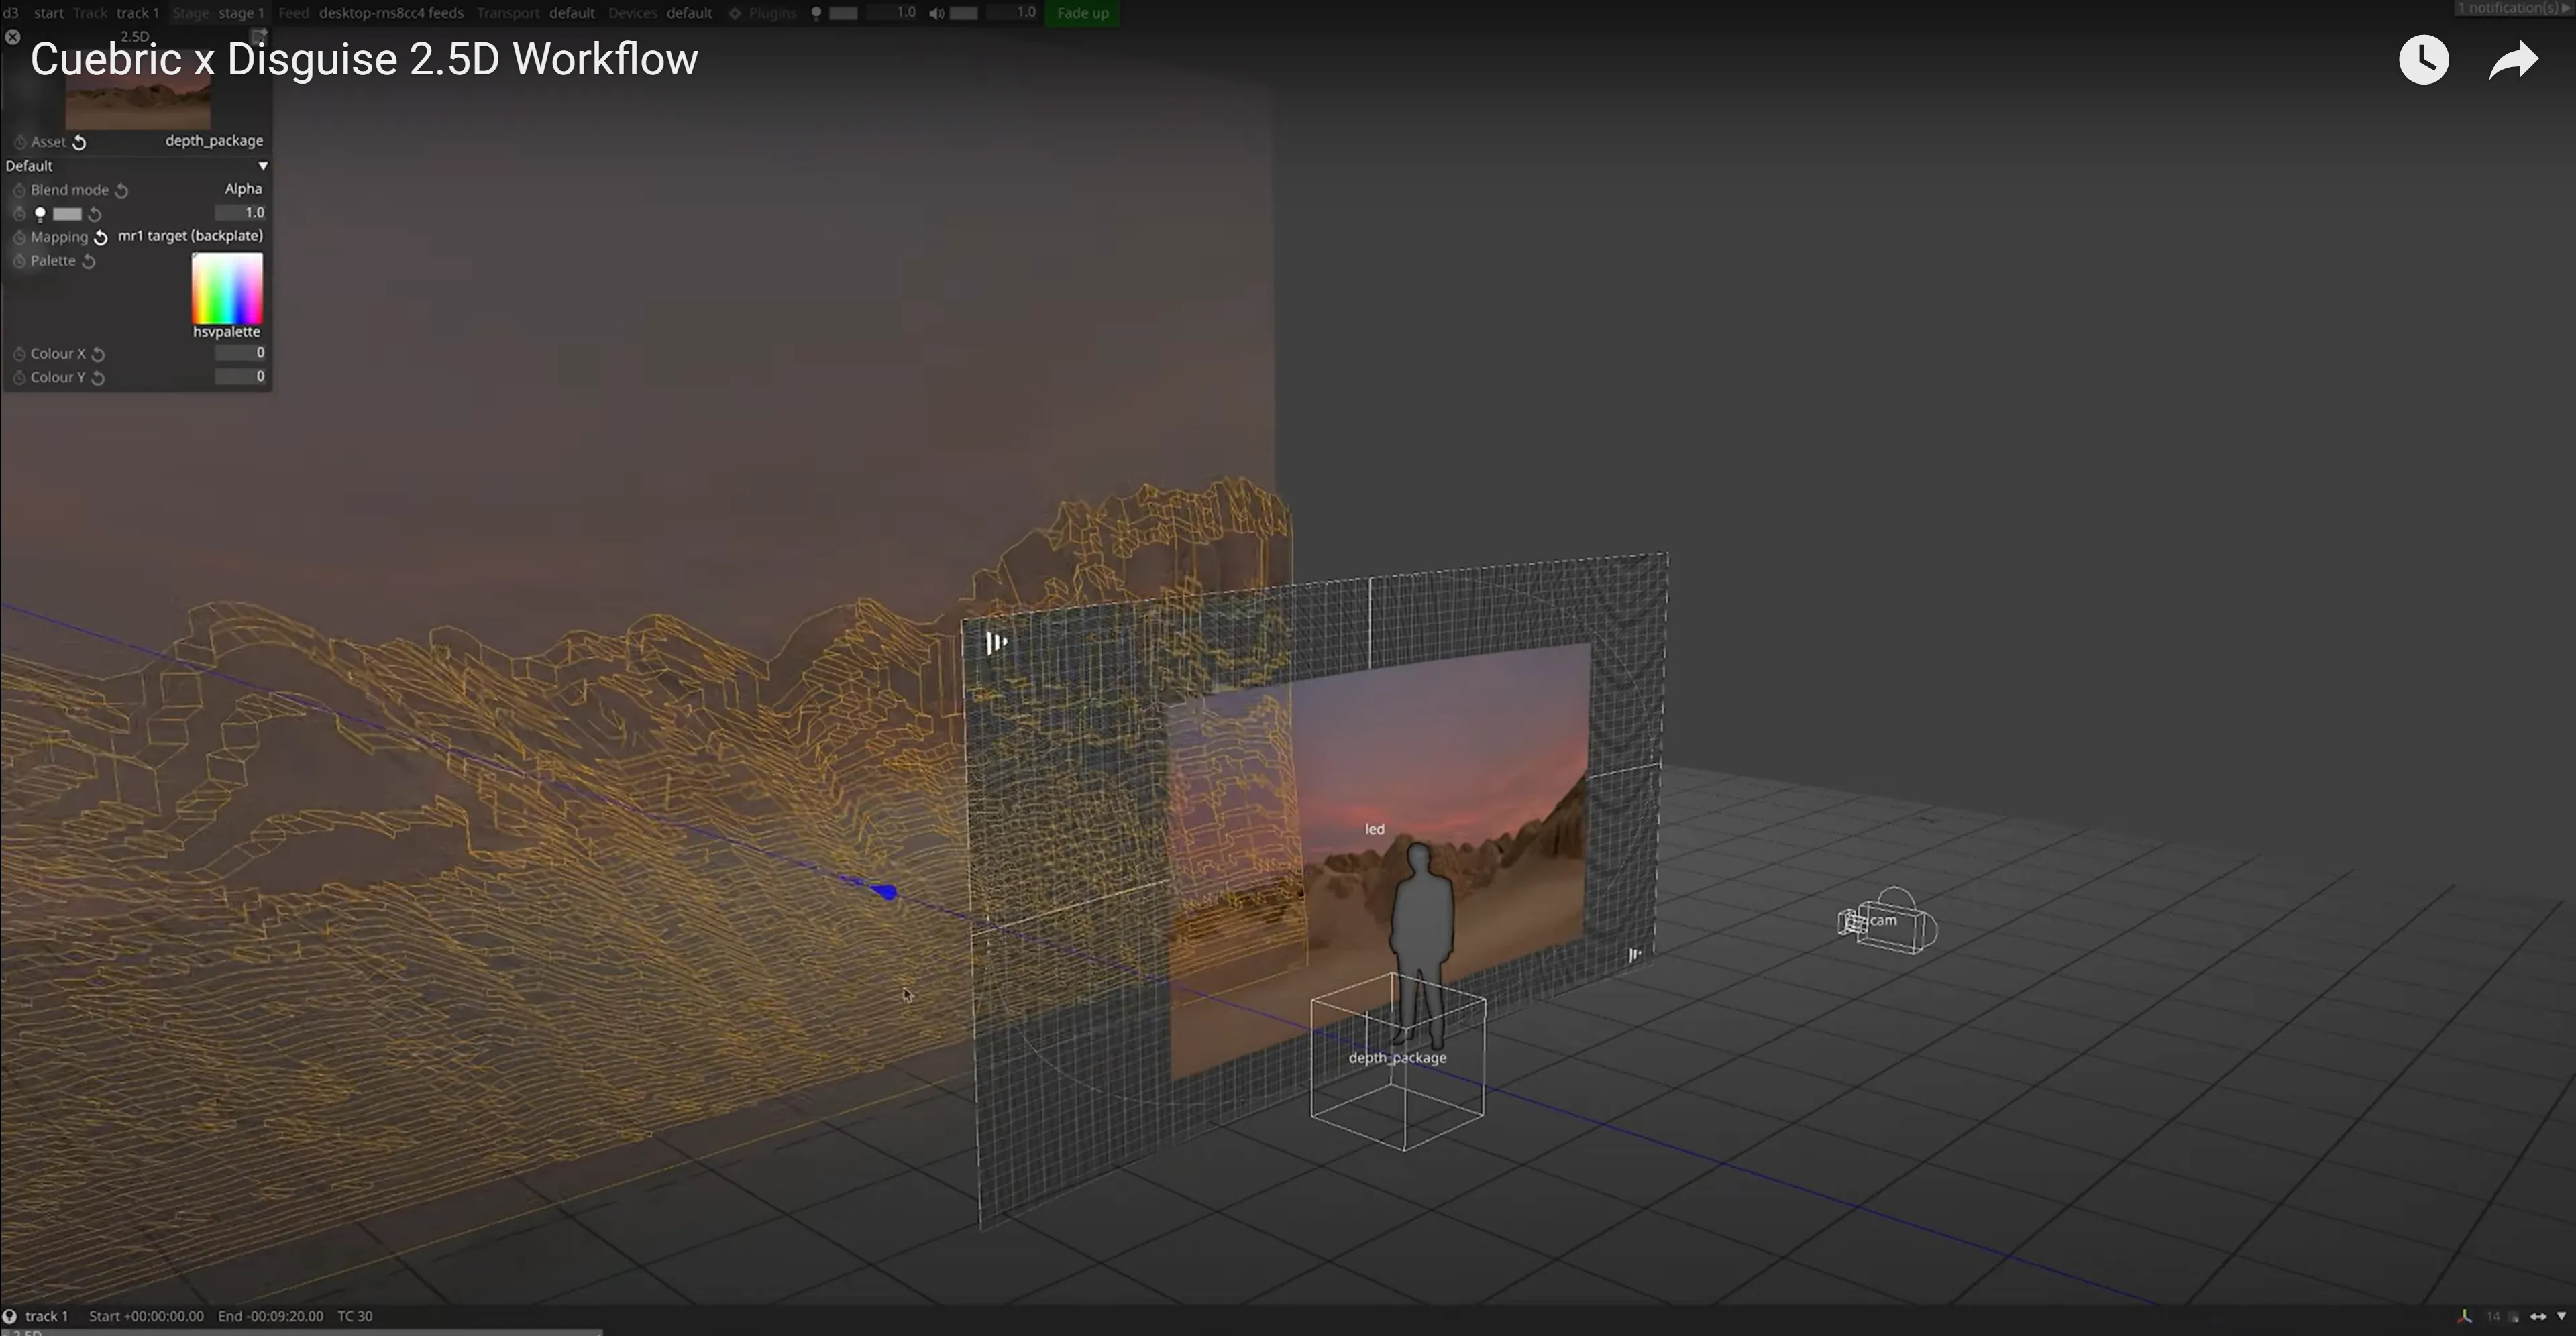Reset the layer brightness value
This screenshot has width=2576, height=1336.
95,214
